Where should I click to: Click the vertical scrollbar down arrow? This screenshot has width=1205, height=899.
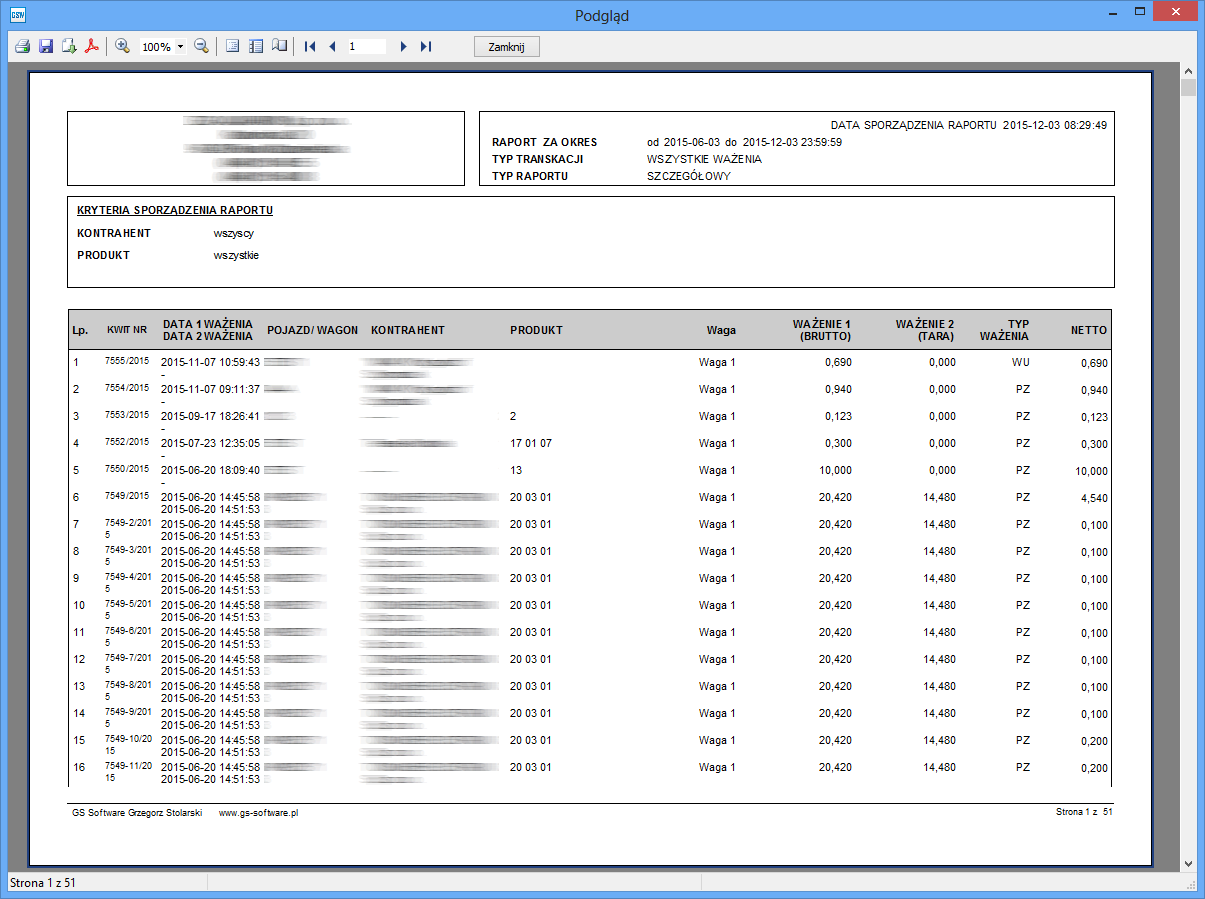[x=1188, y=863]
